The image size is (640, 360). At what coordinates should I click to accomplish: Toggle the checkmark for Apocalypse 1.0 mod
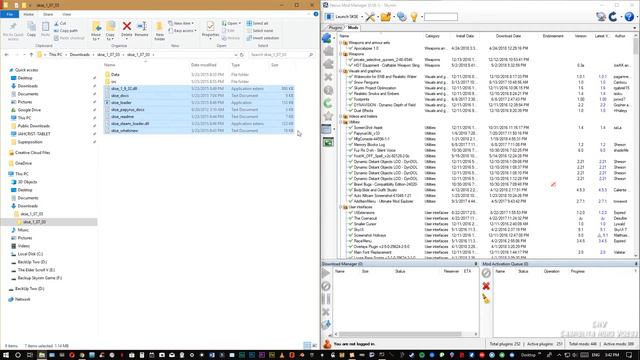(x=350, y=48)
